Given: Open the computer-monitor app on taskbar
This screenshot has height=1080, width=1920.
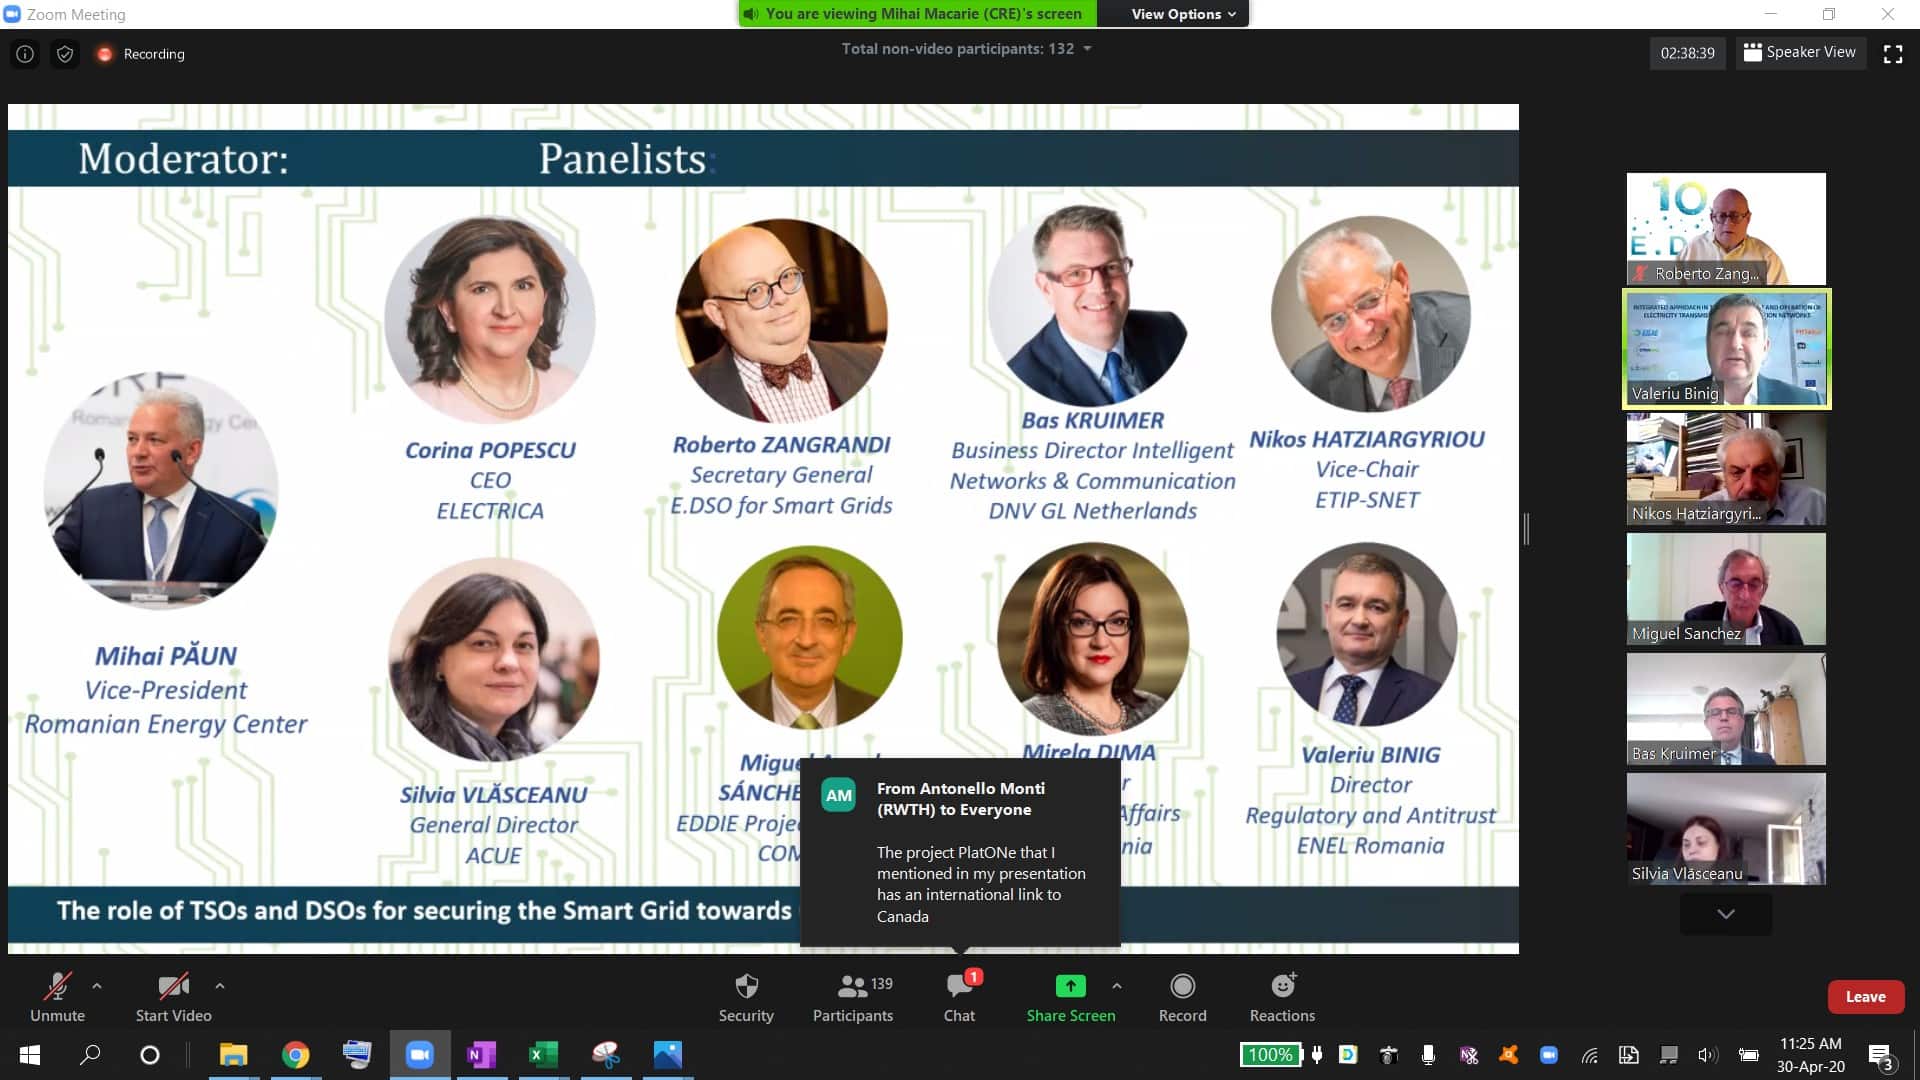Looking at the screenshot, I should (x=357, y=1055).
